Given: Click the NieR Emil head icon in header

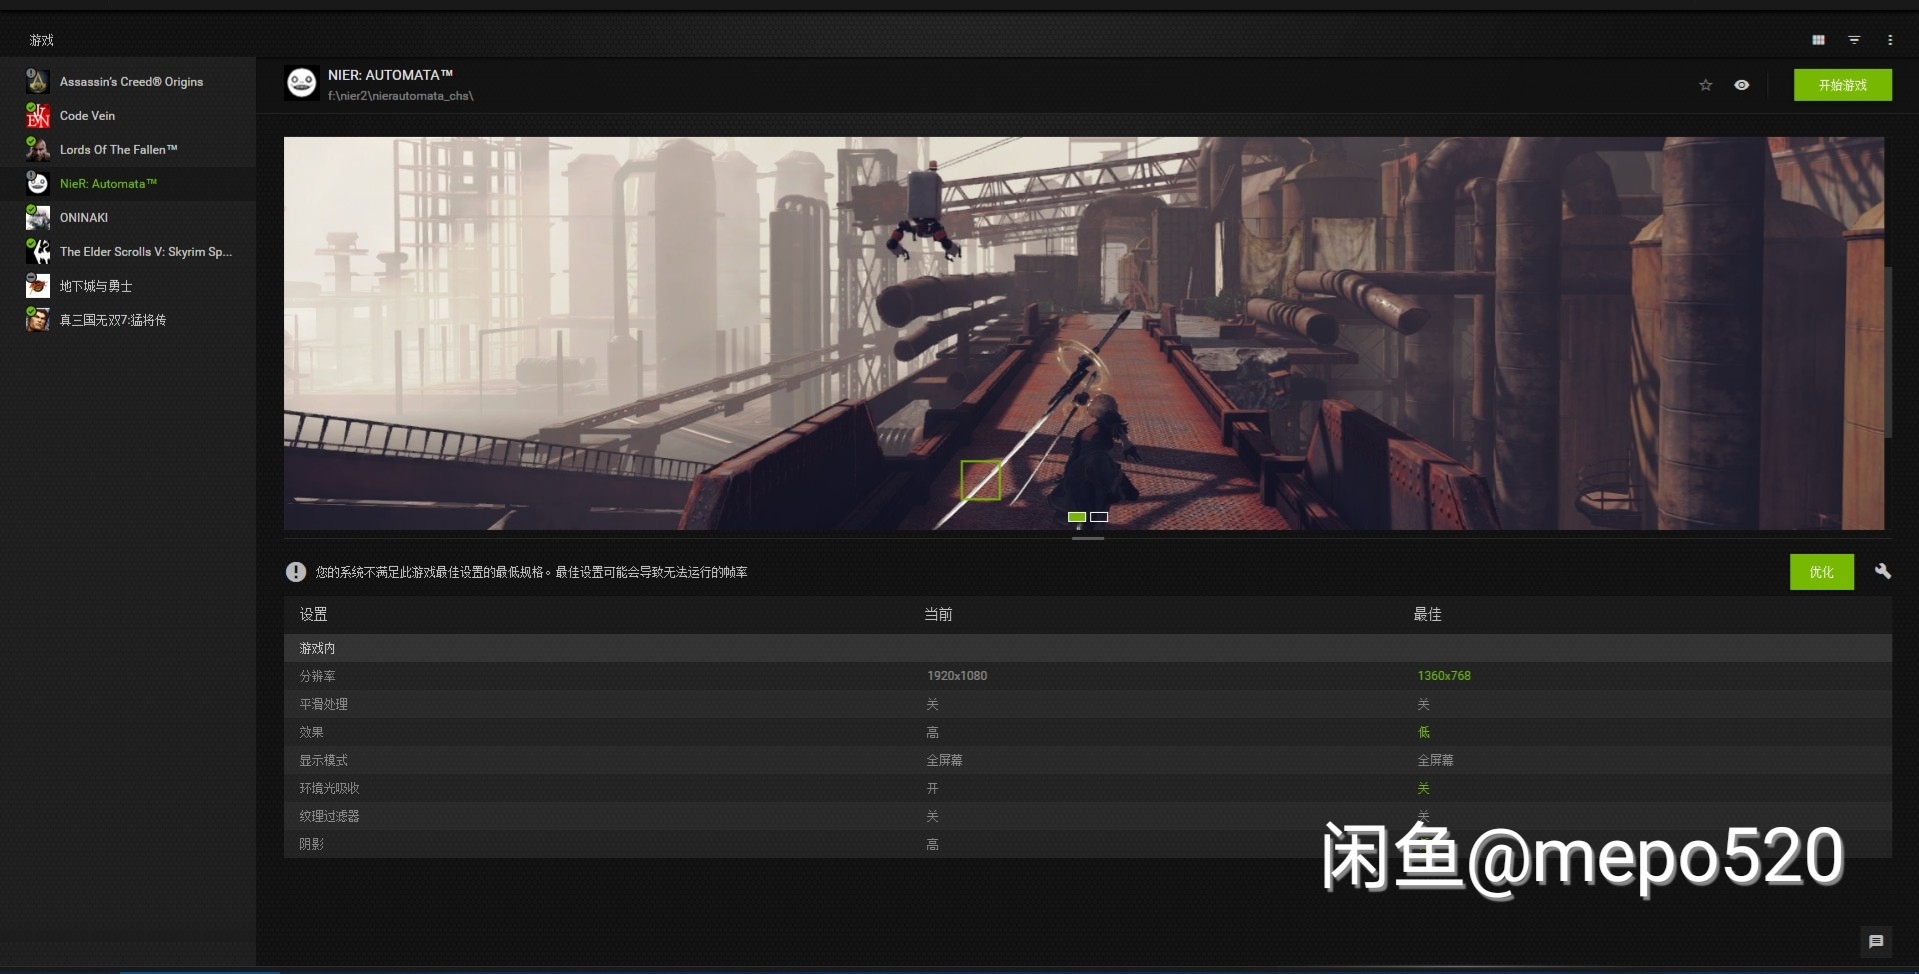Looking at the screenshot, I should [302, 83].
